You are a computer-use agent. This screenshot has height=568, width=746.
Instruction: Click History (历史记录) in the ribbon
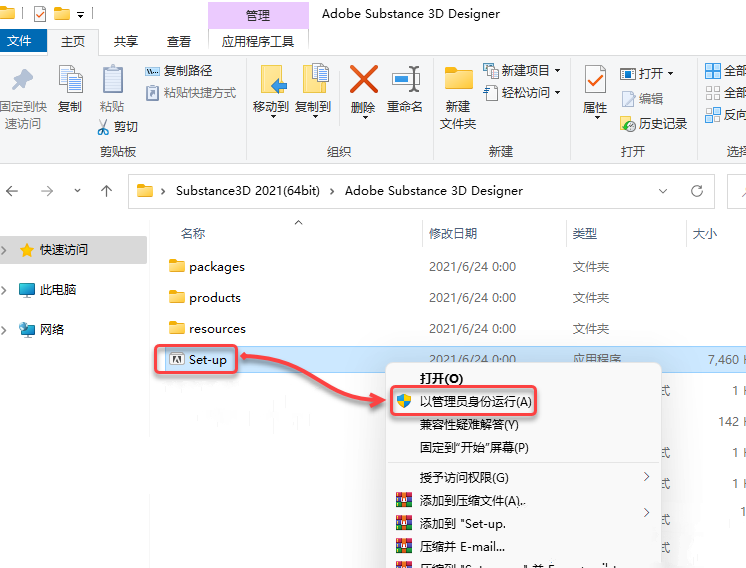pyautogui.click(x=654, y=124)
